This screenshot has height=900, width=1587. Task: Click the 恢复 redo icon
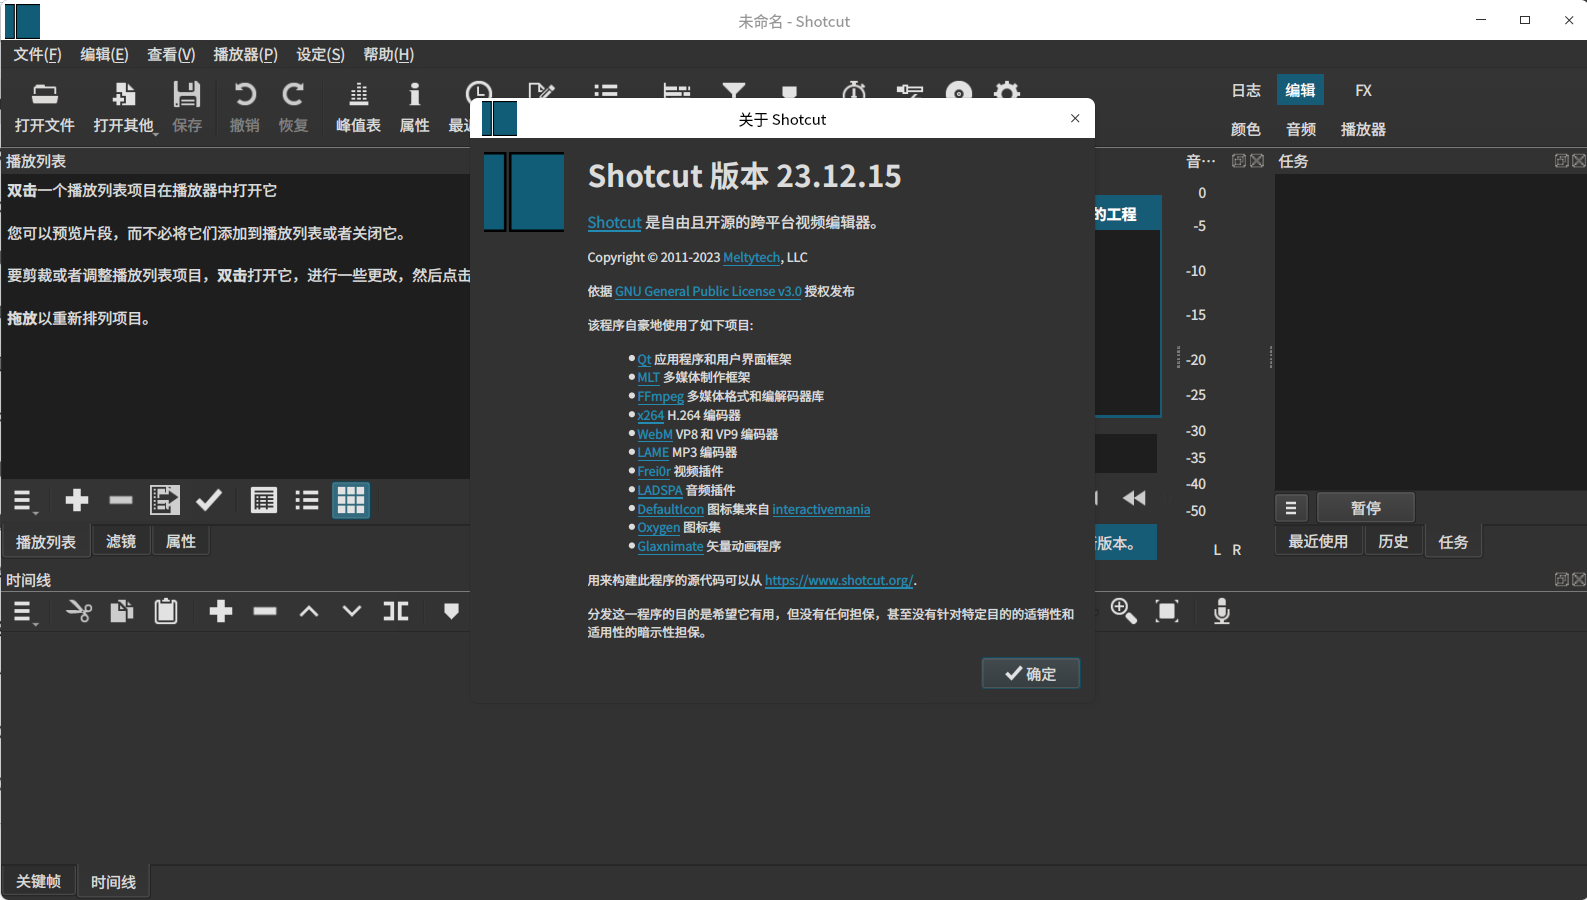[293, 107]
